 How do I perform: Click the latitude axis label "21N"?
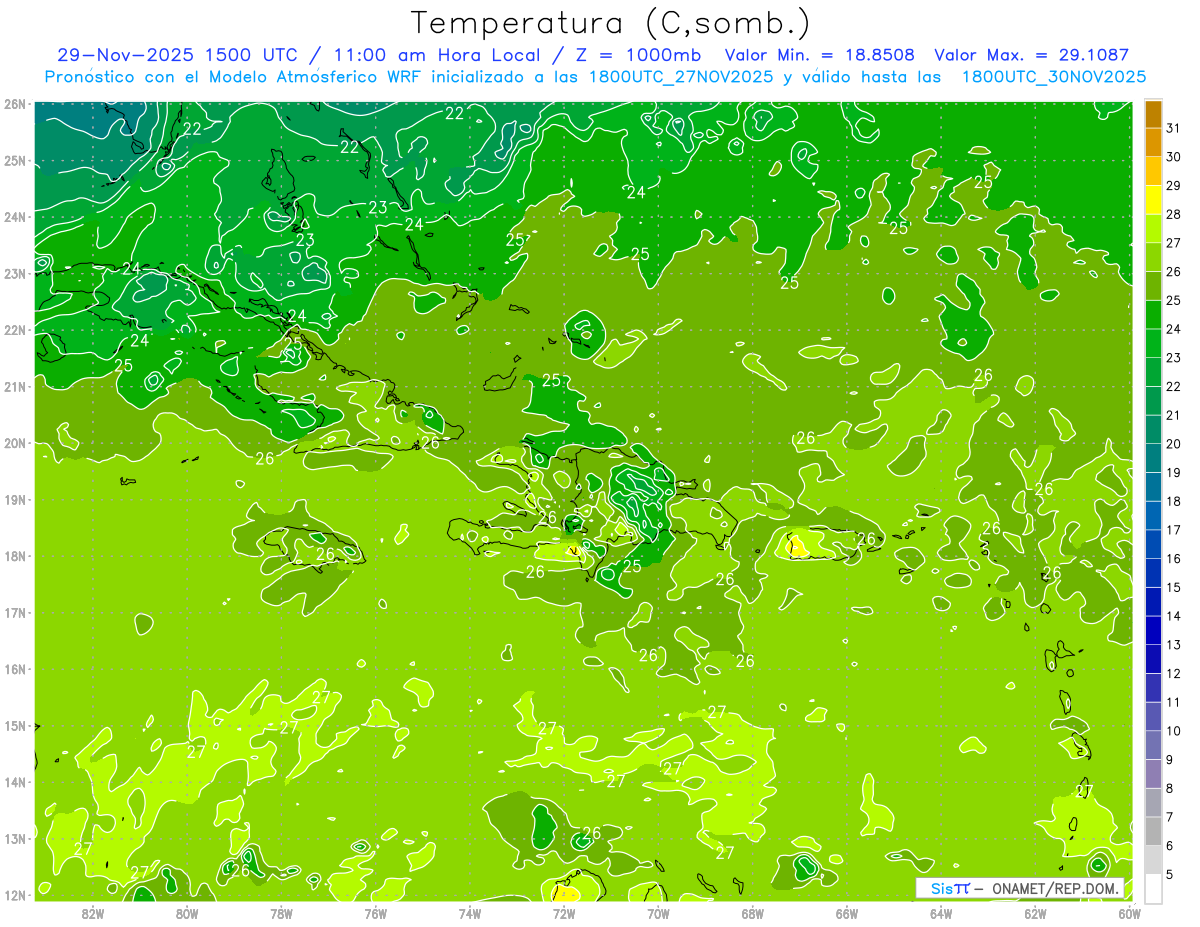click(15, 386)
